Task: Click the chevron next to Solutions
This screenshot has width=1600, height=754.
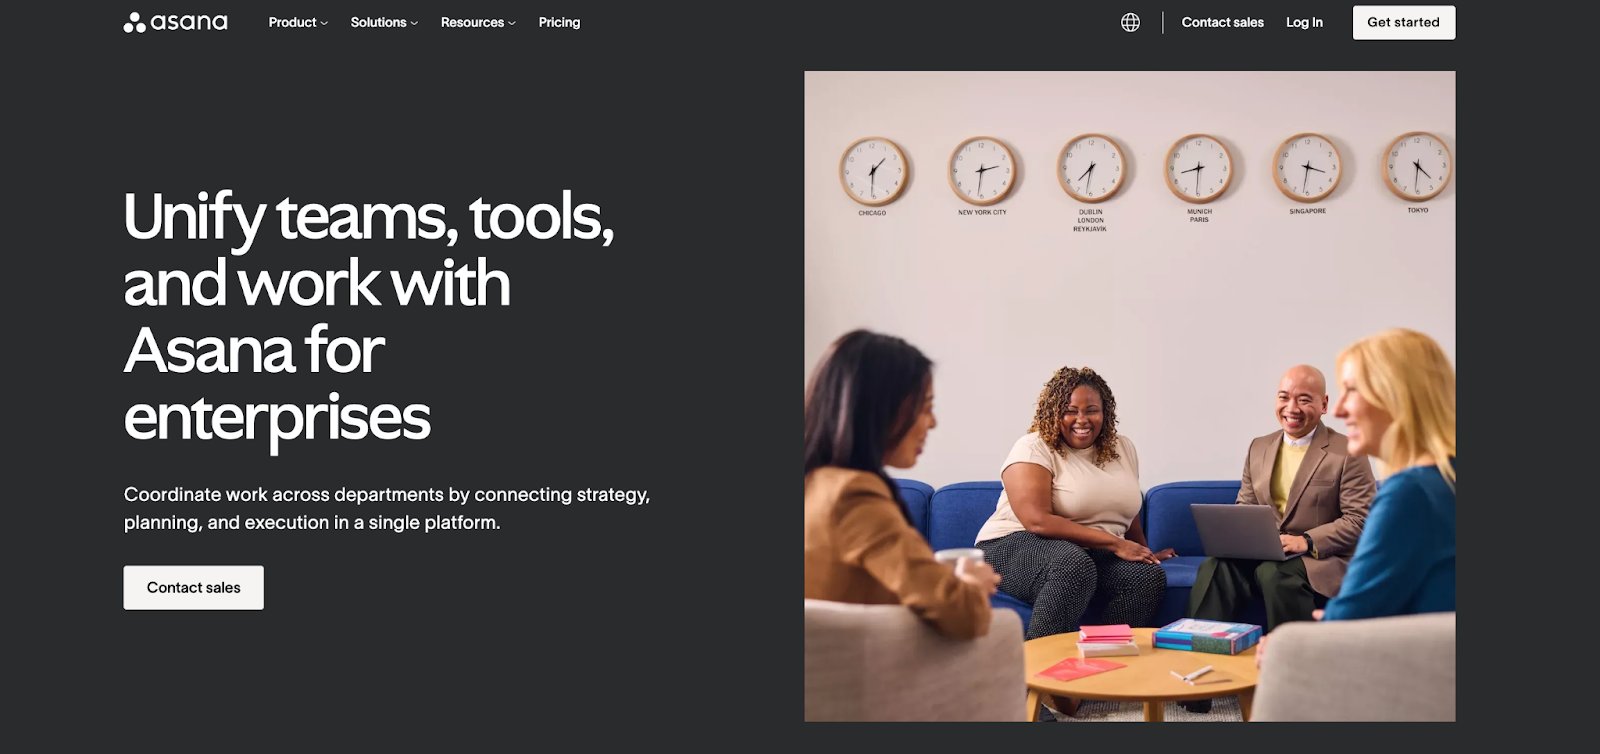Action: [414, 23]
